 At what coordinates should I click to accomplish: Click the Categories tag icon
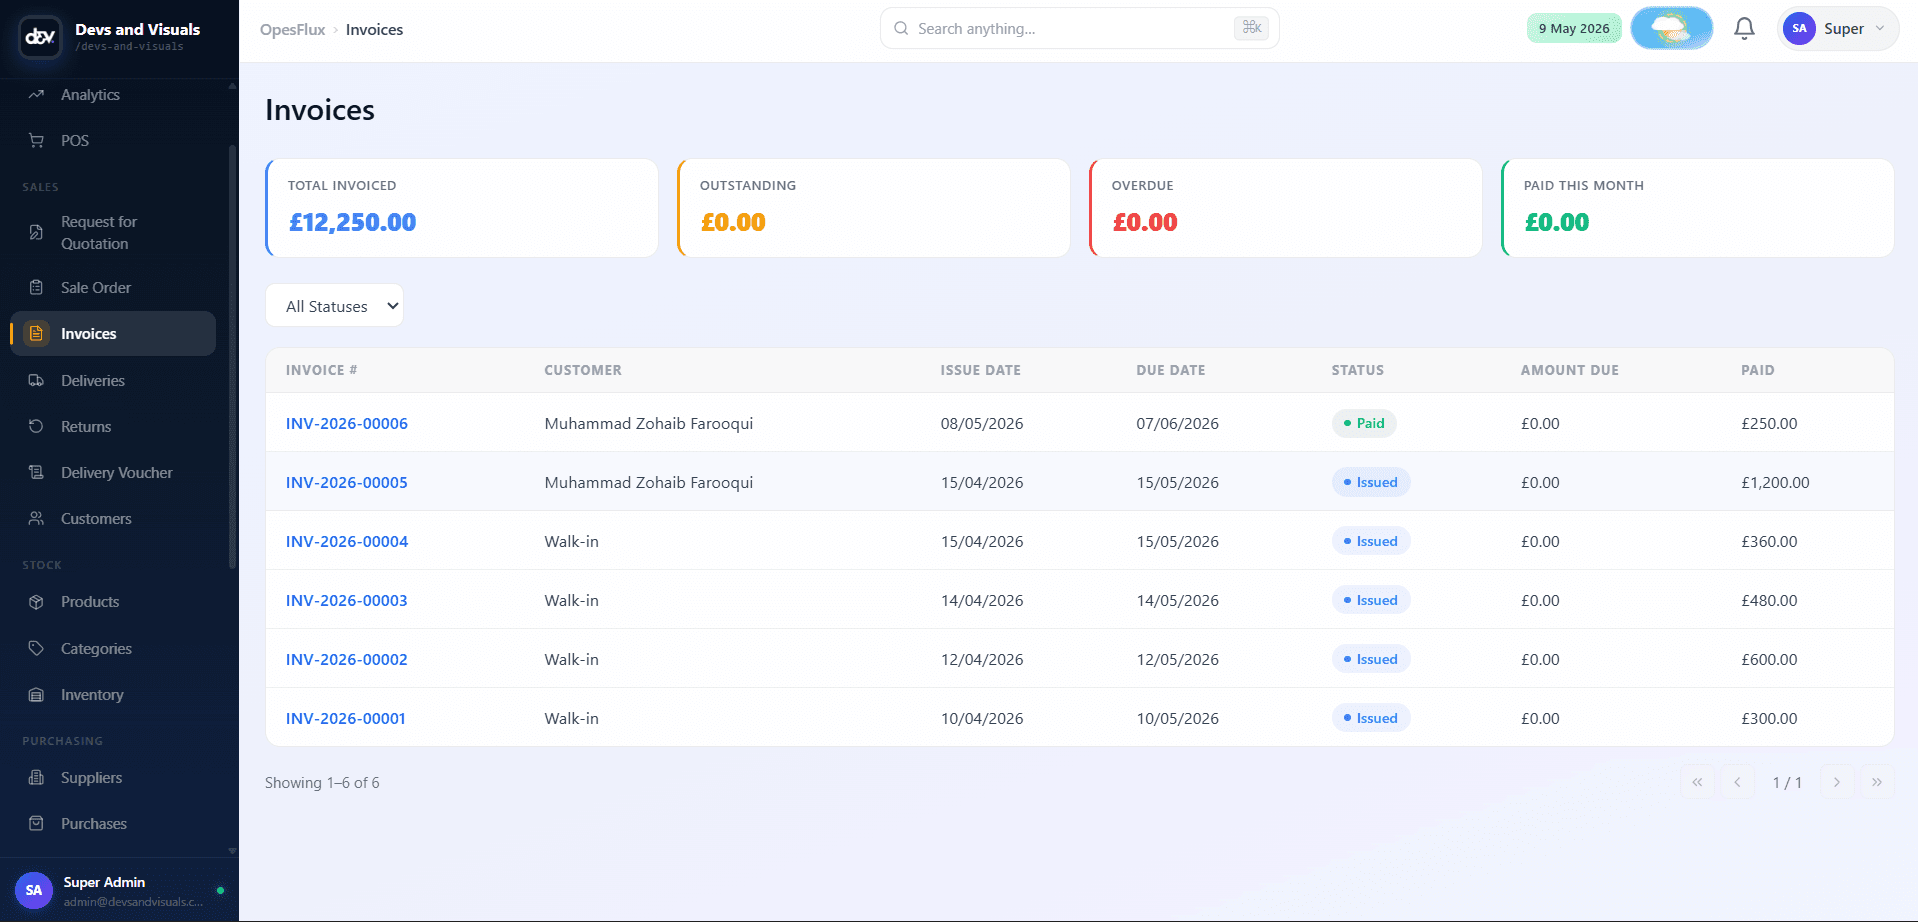(x=36, y=648)
